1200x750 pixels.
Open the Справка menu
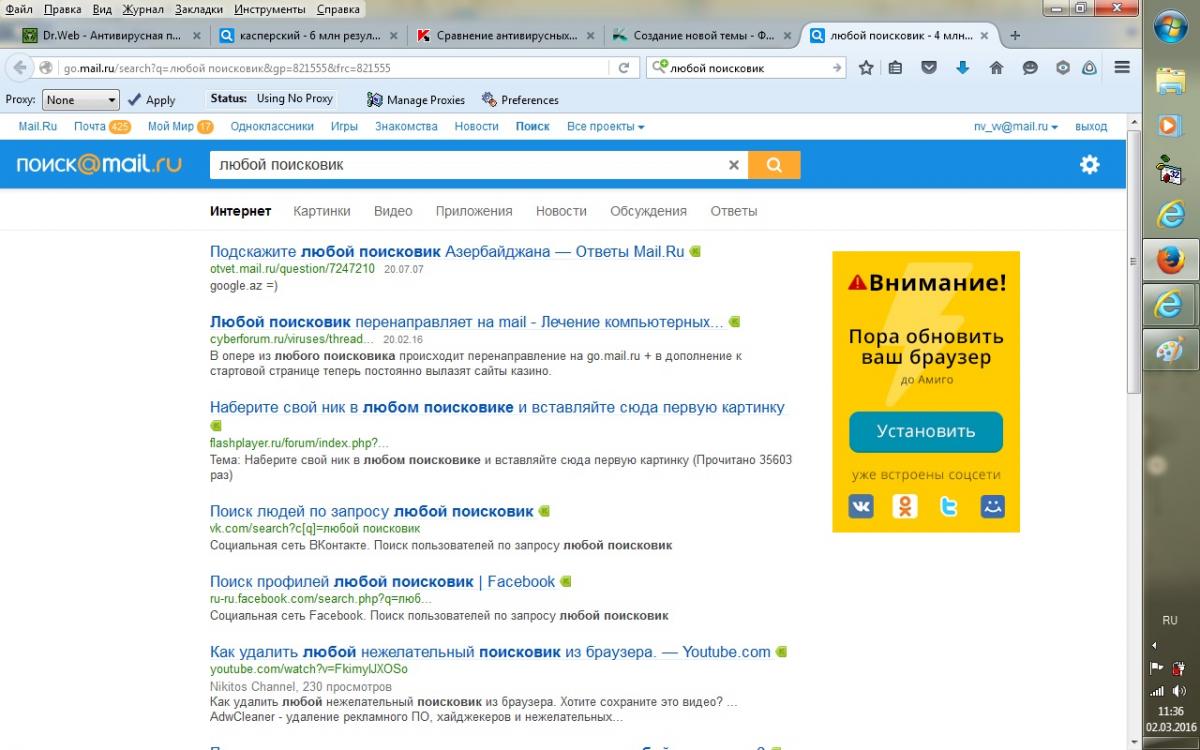pyautogui.click(x=338, y=9)
